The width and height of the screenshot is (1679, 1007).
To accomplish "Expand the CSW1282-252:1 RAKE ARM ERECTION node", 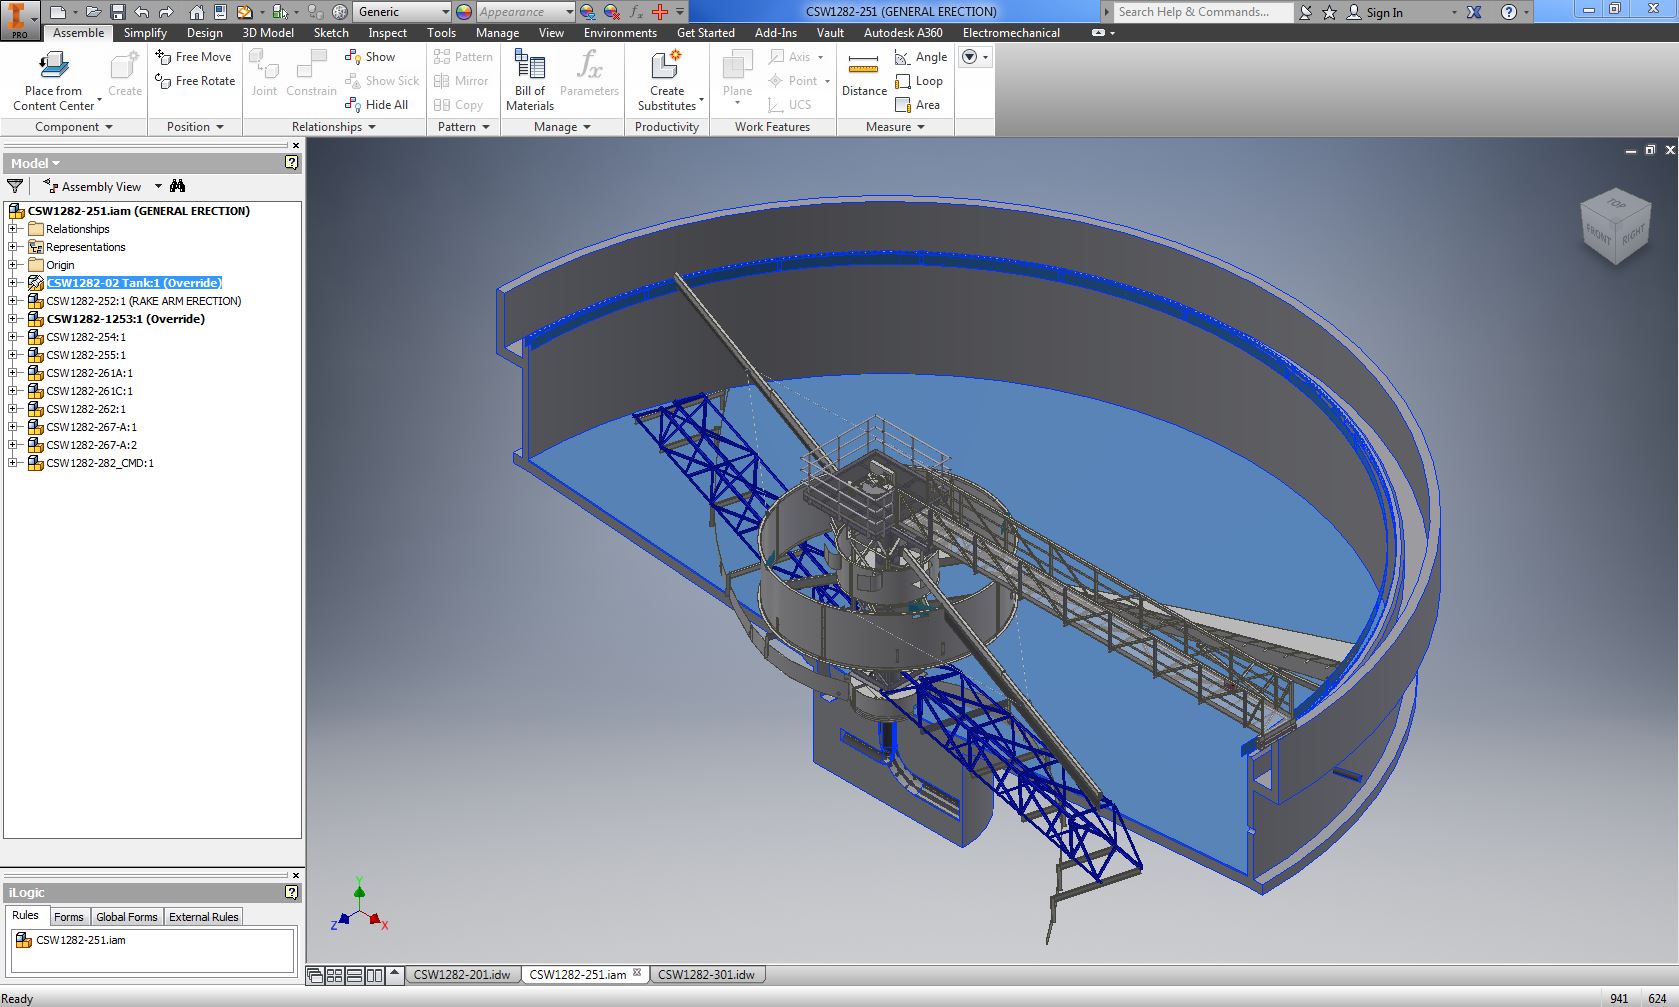I will pyautogui.click(x=13, y=301).
